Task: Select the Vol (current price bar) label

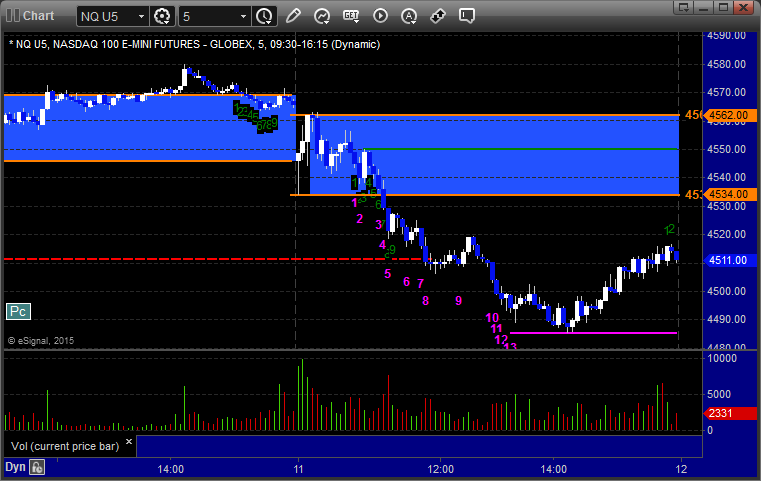Action: tap(65, 447)
